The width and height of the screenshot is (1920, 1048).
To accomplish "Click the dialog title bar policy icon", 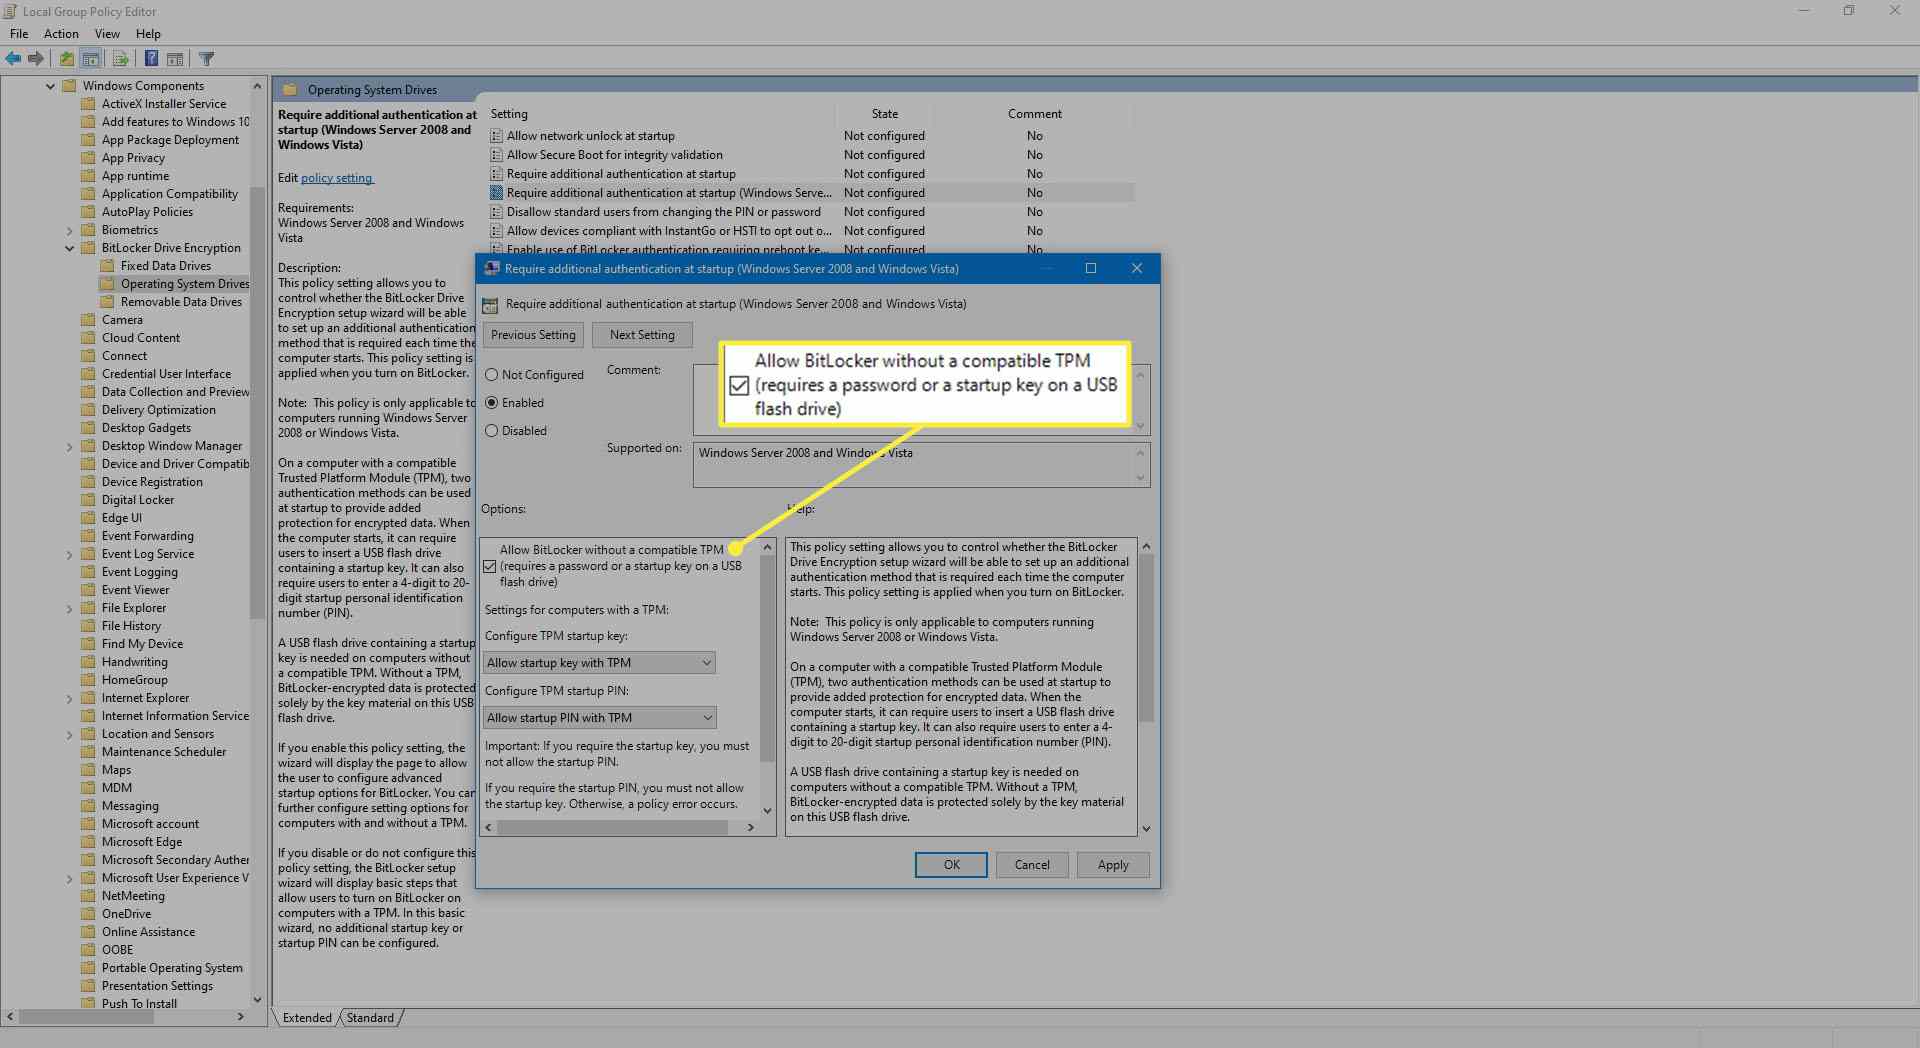I will [x=491, y=269].
